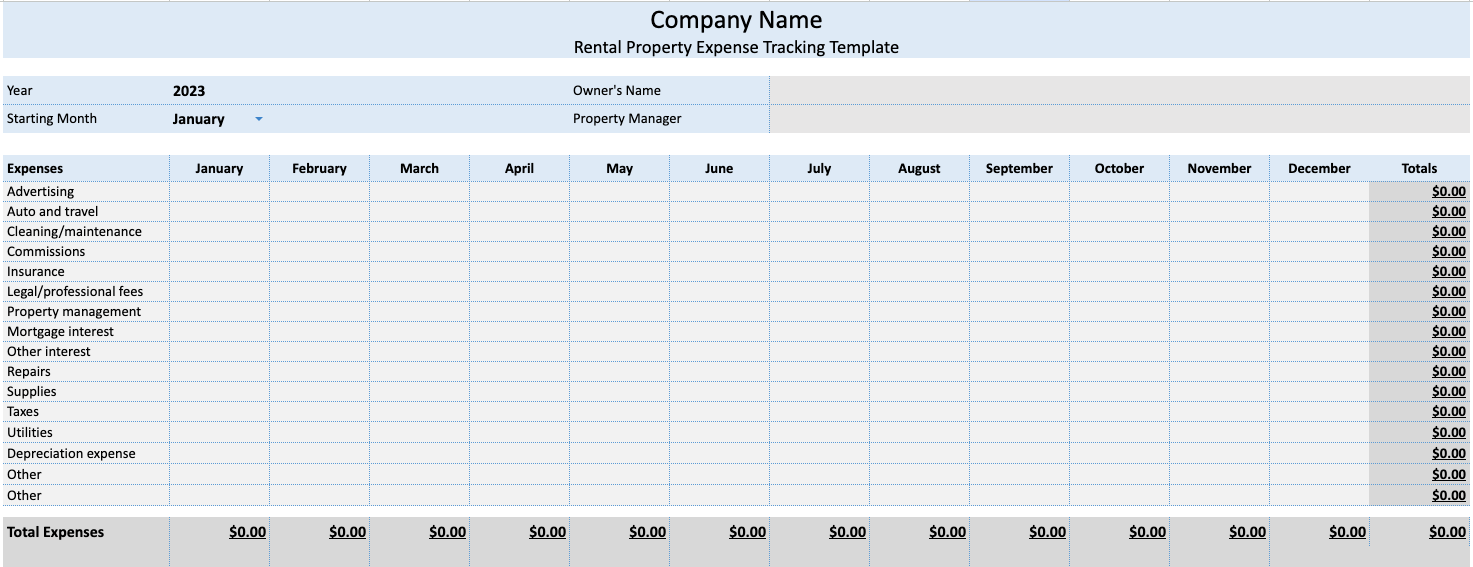Select the Insurance cell under March
This screenshot has width=1473, height=567.
[x=419, y=271]
